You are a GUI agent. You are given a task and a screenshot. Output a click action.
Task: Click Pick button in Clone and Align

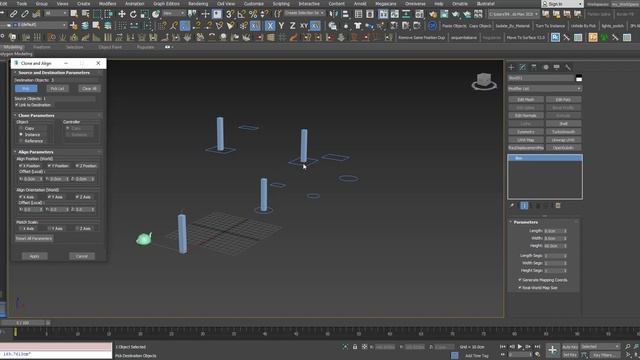point(26,89)
